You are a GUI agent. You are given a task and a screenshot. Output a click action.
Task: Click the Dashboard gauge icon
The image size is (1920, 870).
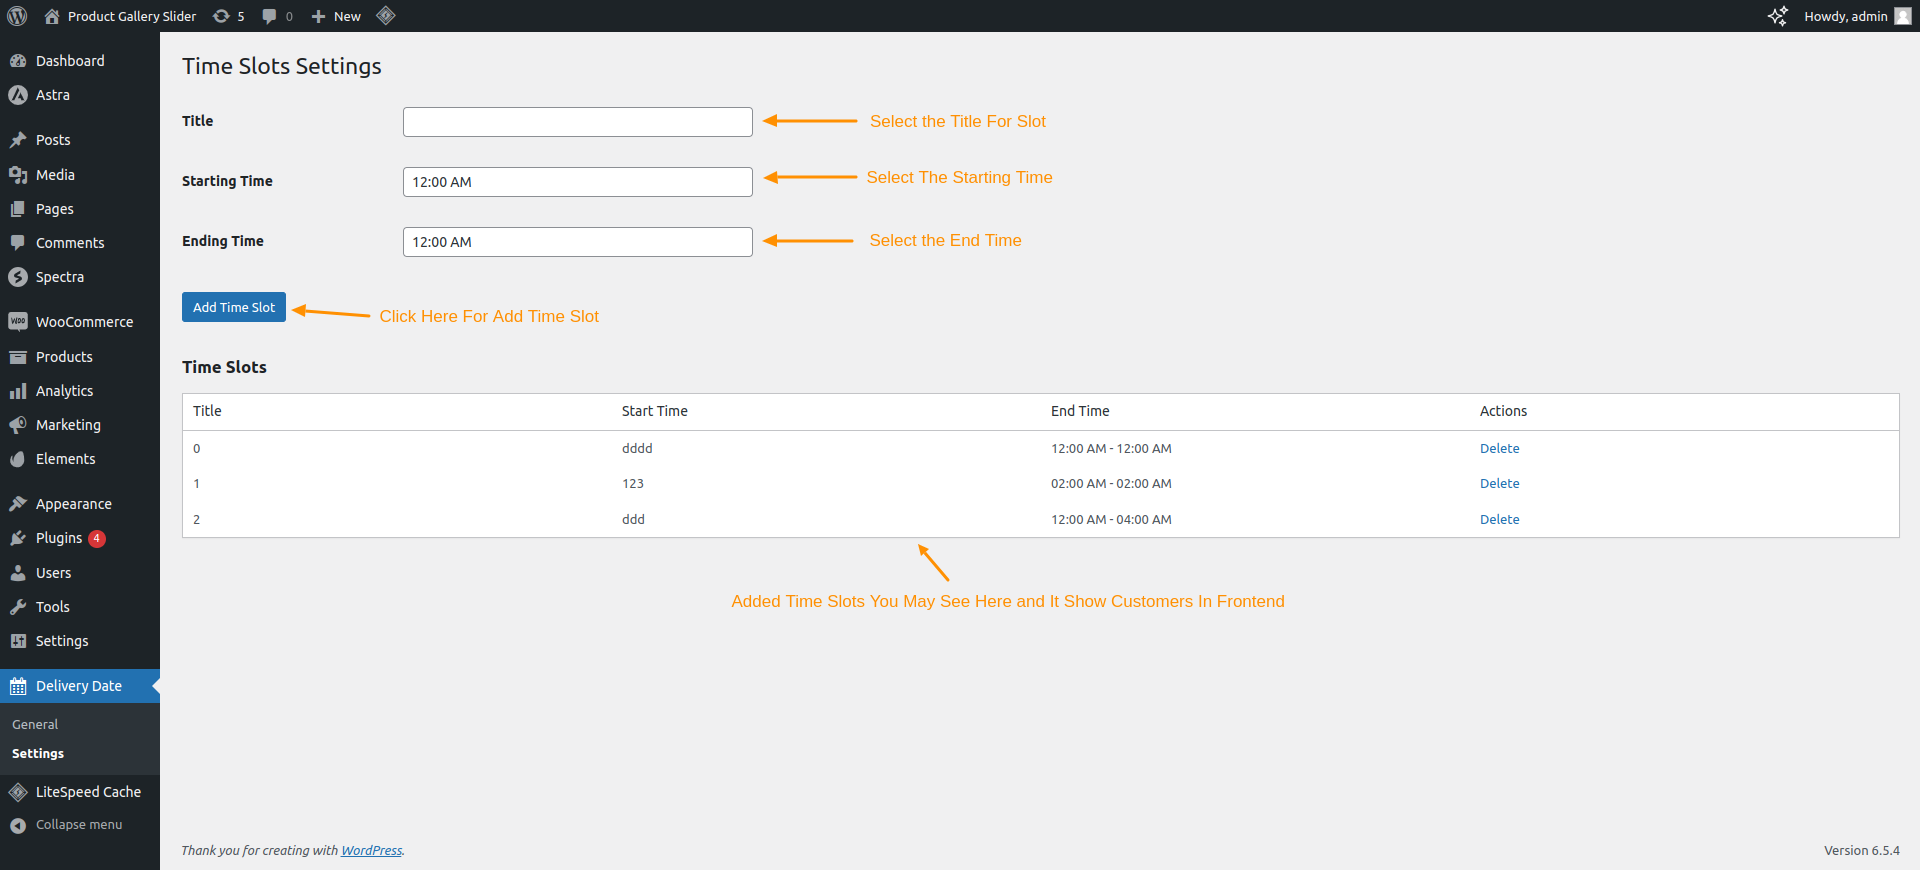pos(18,61)
